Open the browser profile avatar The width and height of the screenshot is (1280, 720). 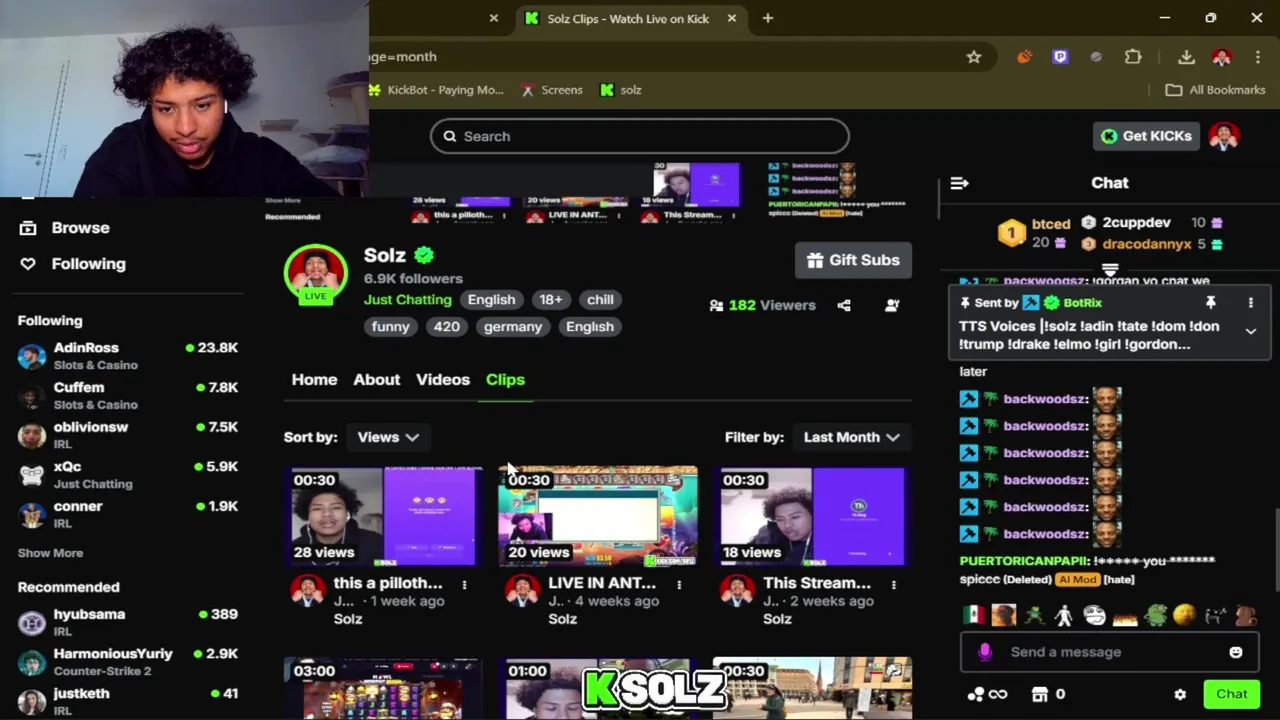coord(1221,57)
